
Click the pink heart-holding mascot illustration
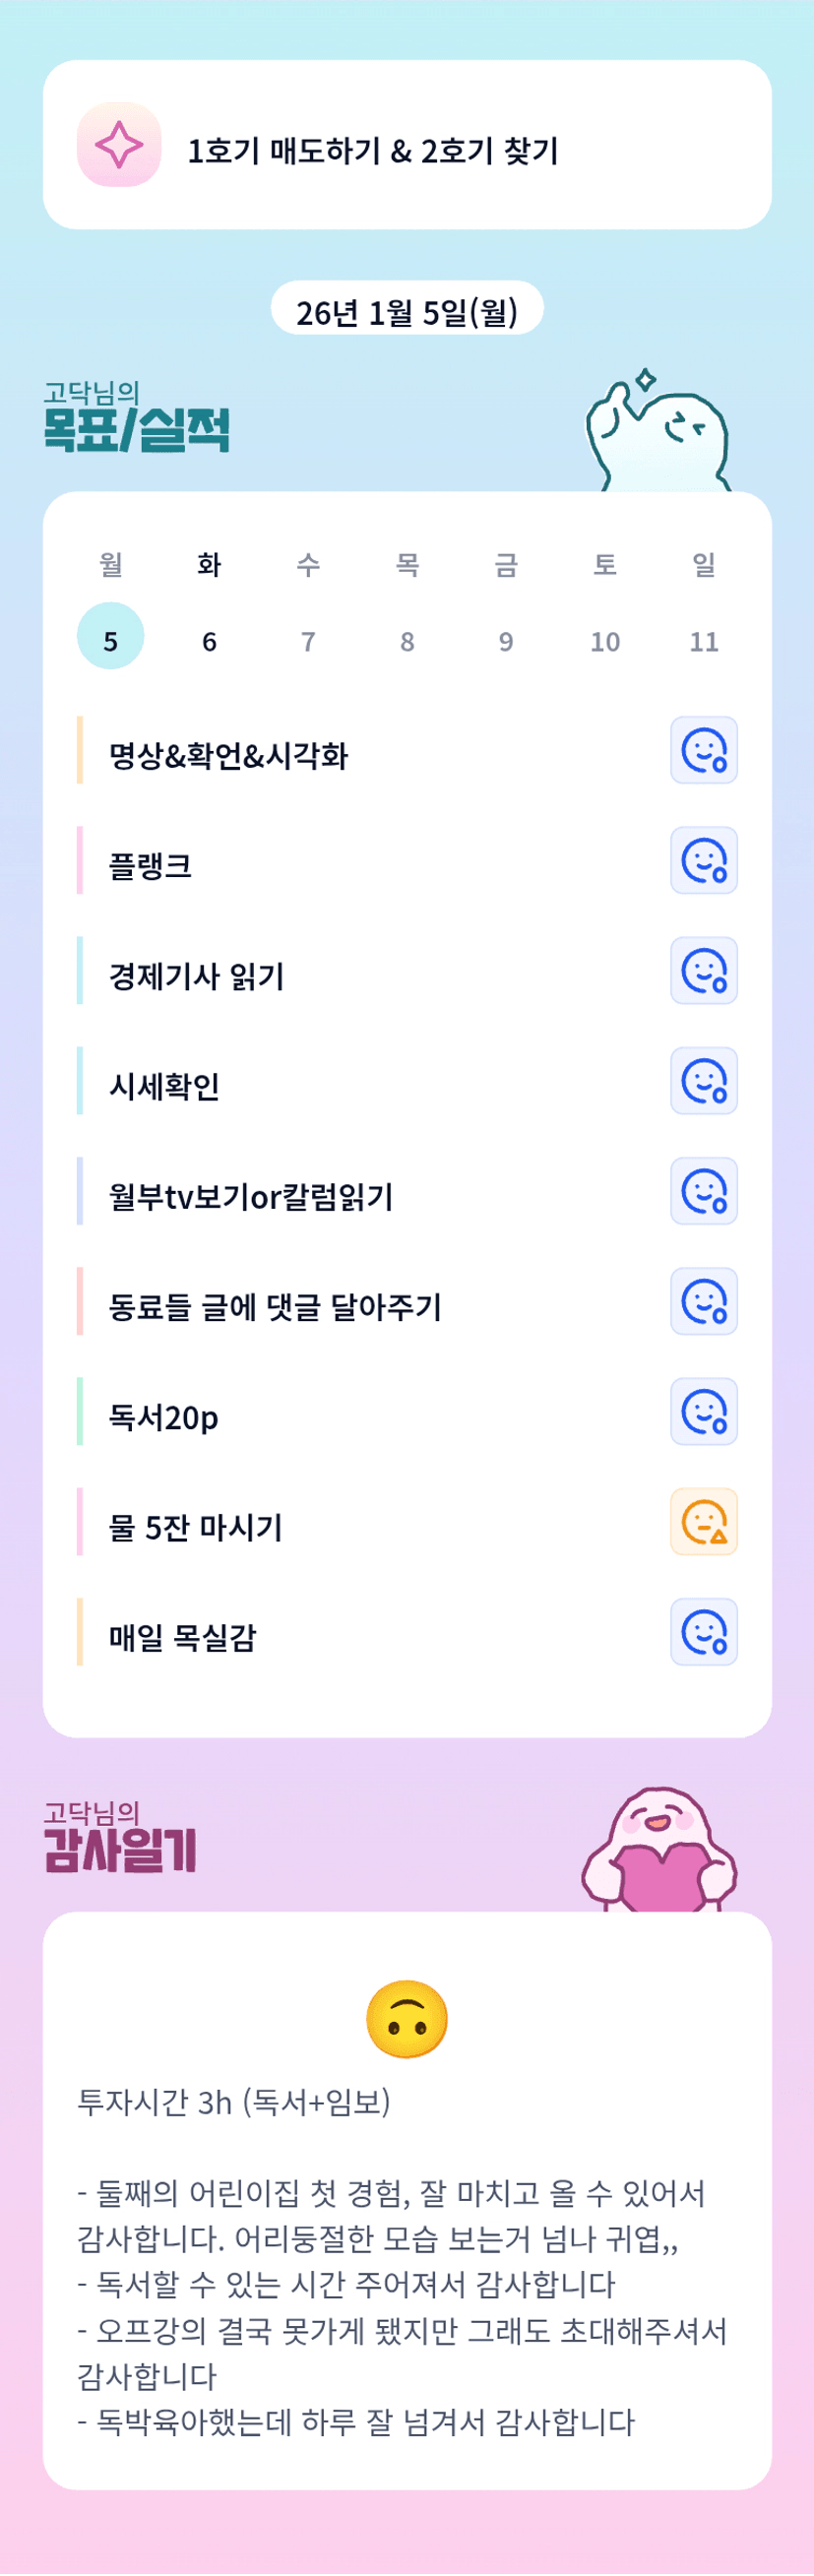660,1852
